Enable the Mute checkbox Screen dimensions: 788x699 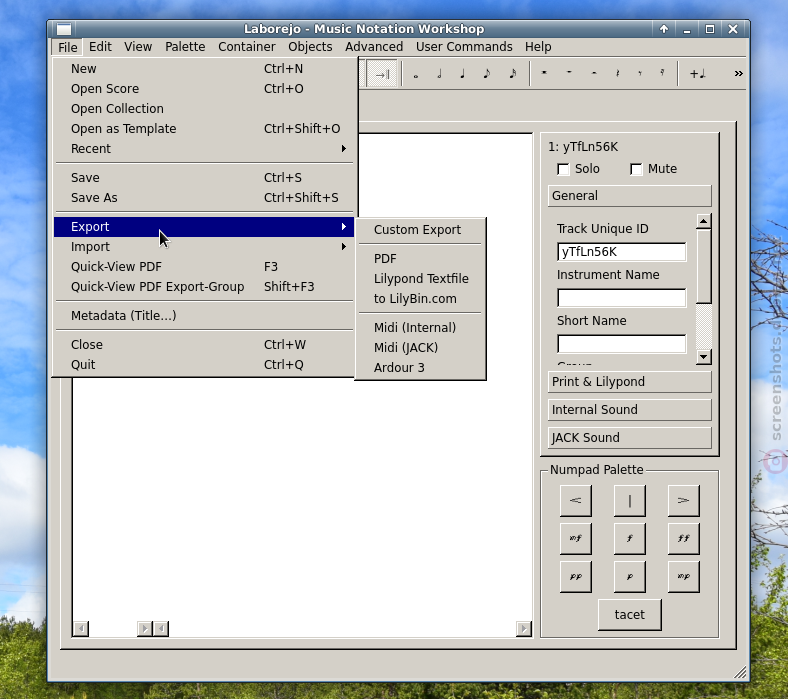point(636,169)
